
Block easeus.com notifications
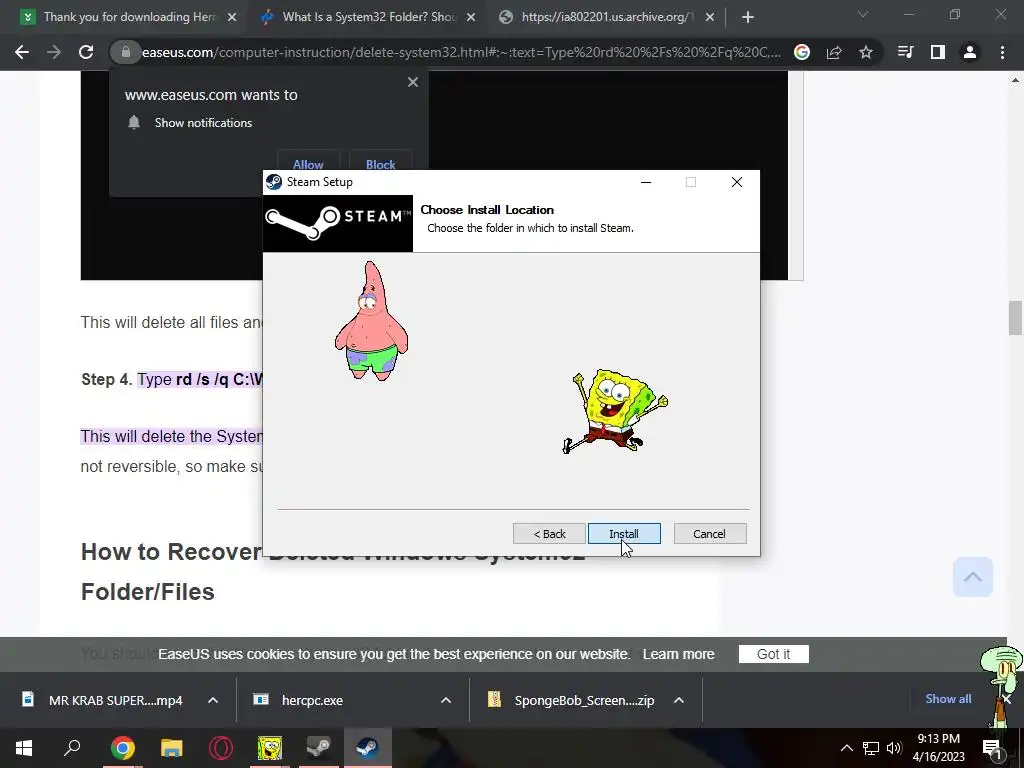point(381,165)
